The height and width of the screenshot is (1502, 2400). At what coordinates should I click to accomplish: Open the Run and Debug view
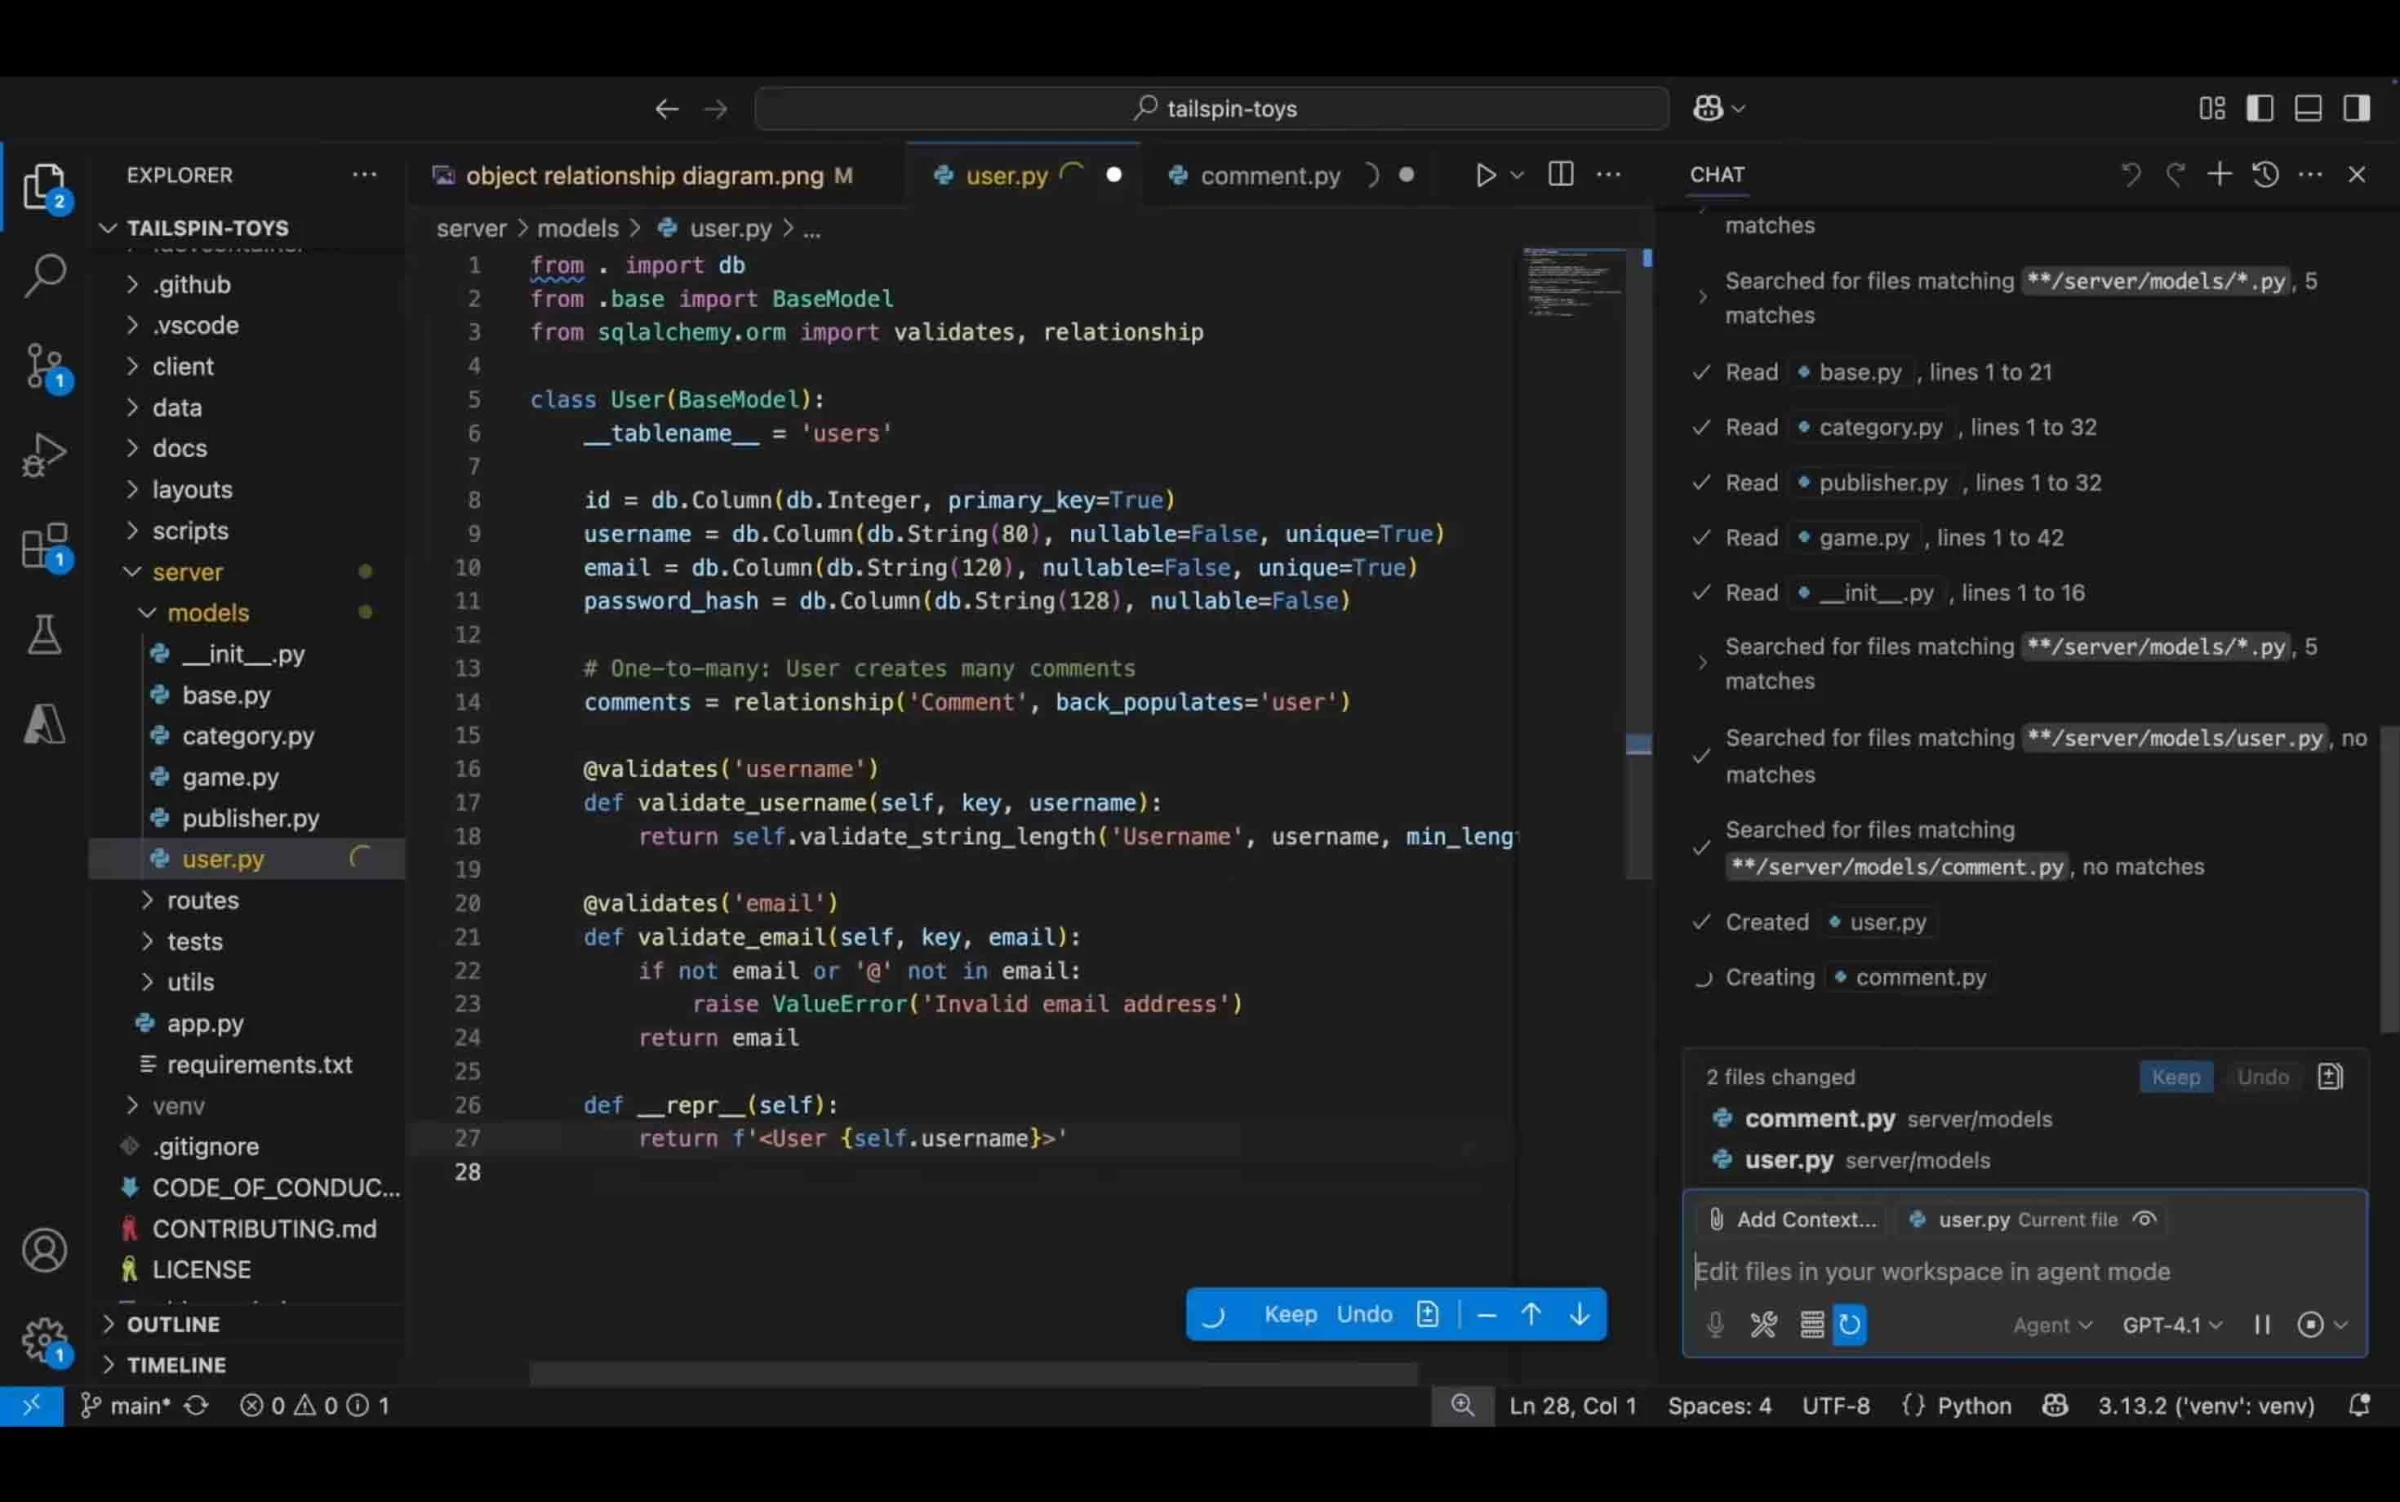coord(45,456)
